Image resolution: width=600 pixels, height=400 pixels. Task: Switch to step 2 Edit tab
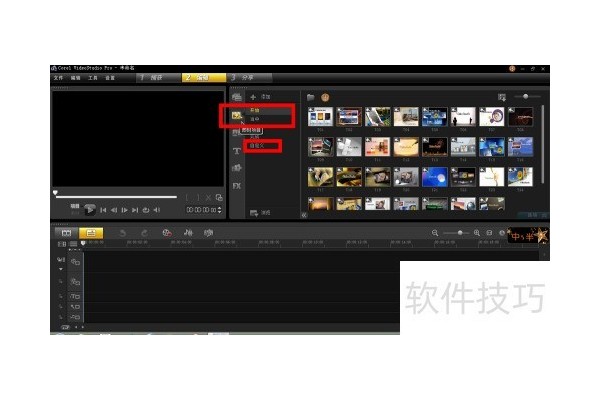(x=204, y=78)
